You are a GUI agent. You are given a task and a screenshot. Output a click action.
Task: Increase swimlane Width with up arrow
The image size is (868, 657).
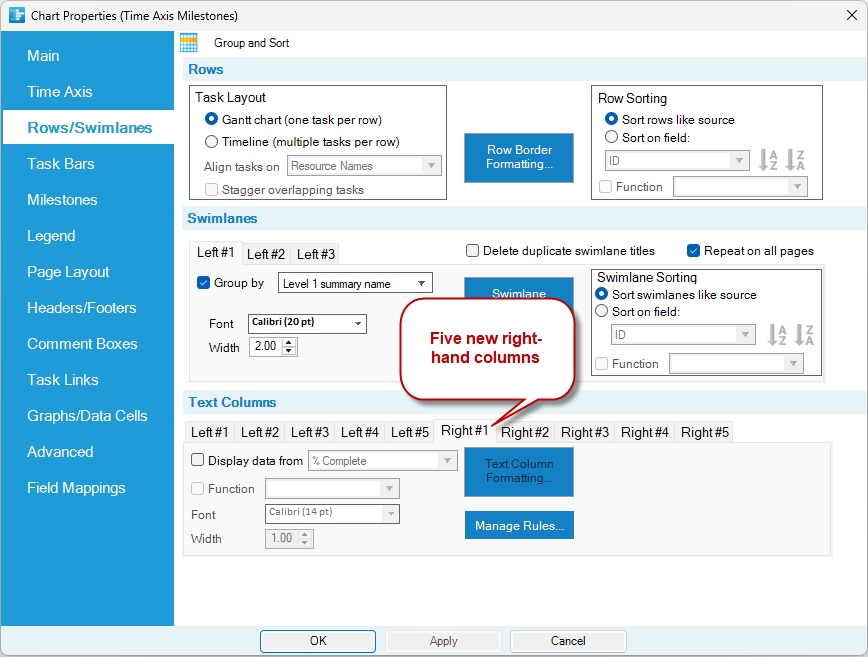[289, 343]
